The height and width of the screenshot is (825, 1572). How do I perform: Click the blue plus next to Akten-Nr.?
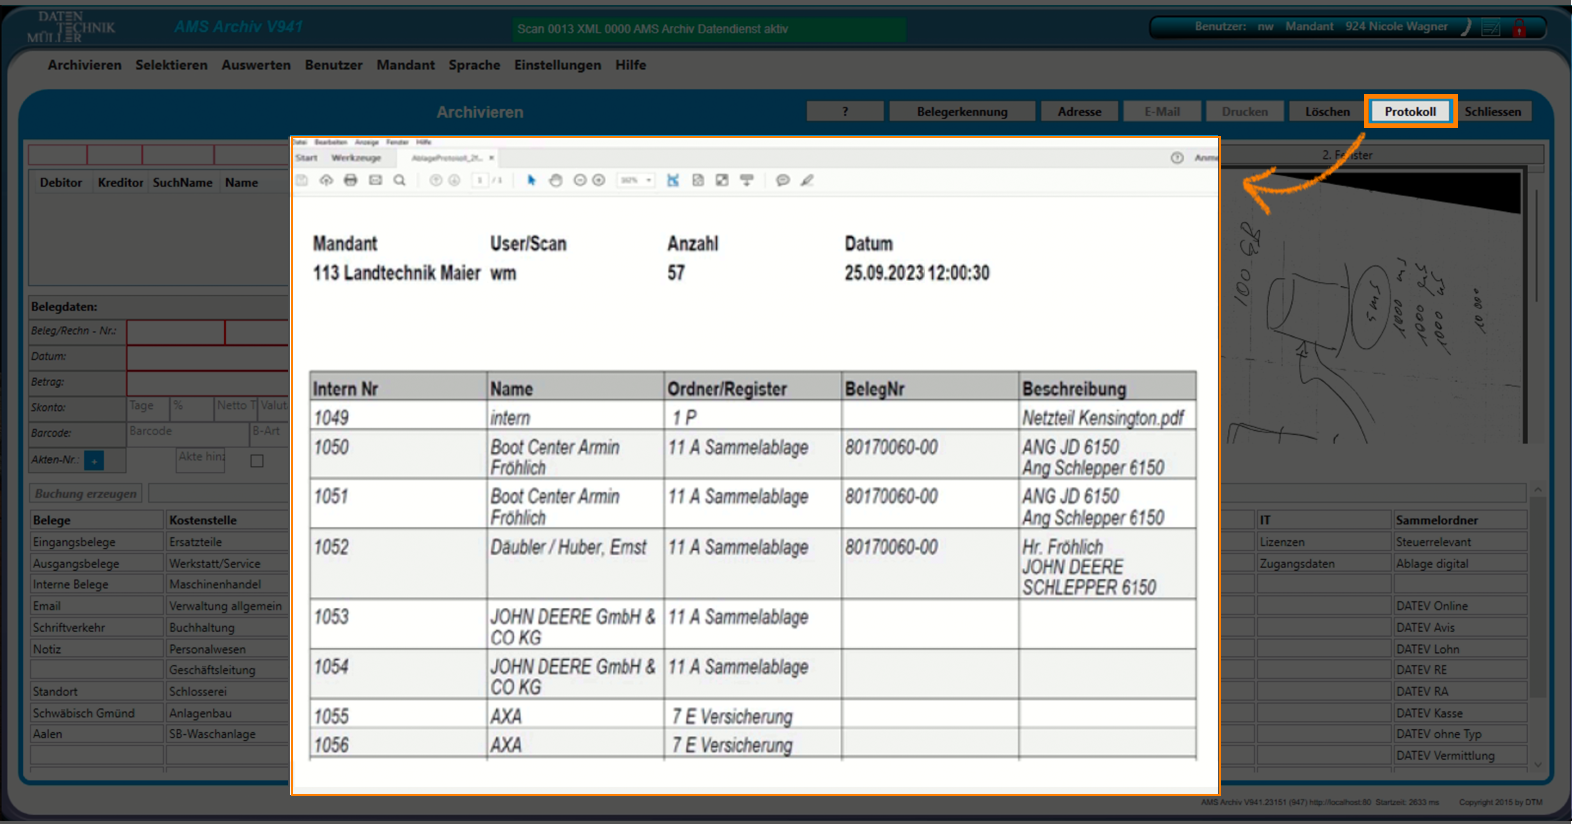point(94,461)
